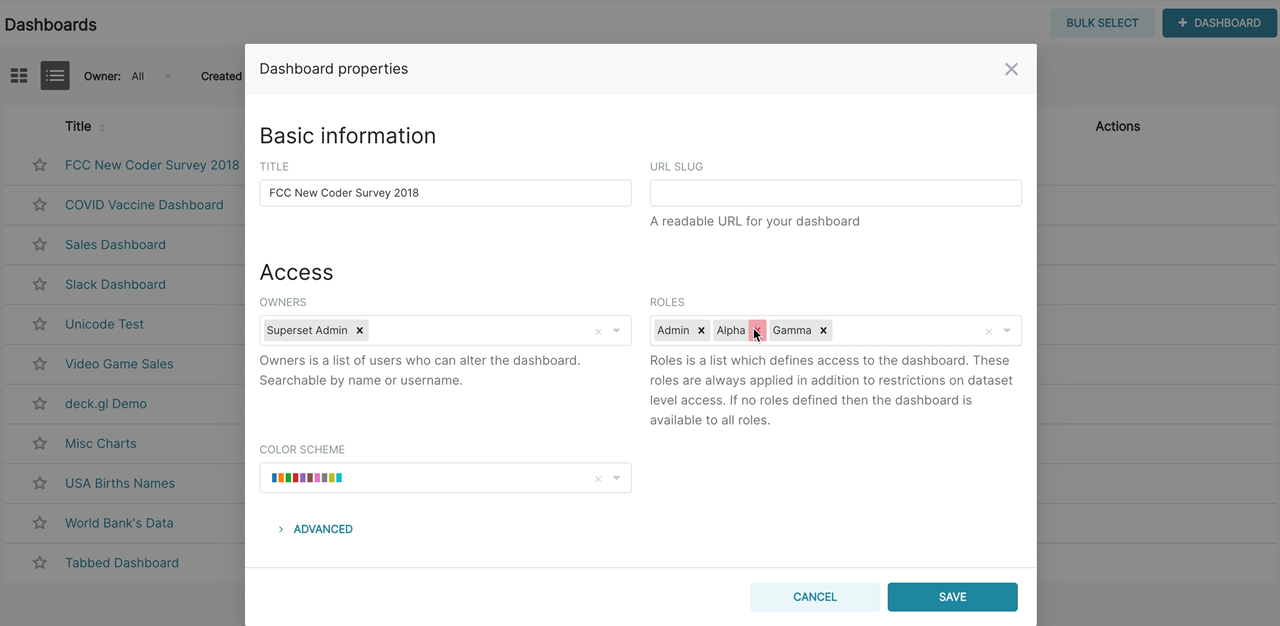
Task: Remove Superset Admin from owners
Action: coord(359,330)
